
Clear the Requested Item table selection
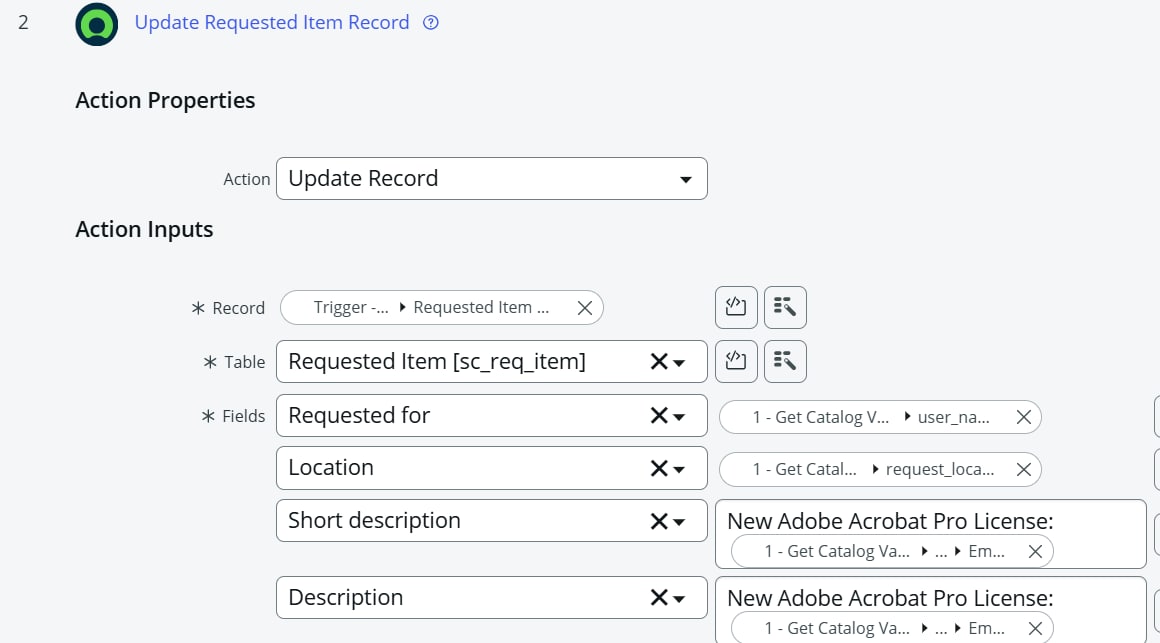tap(659, 361)
